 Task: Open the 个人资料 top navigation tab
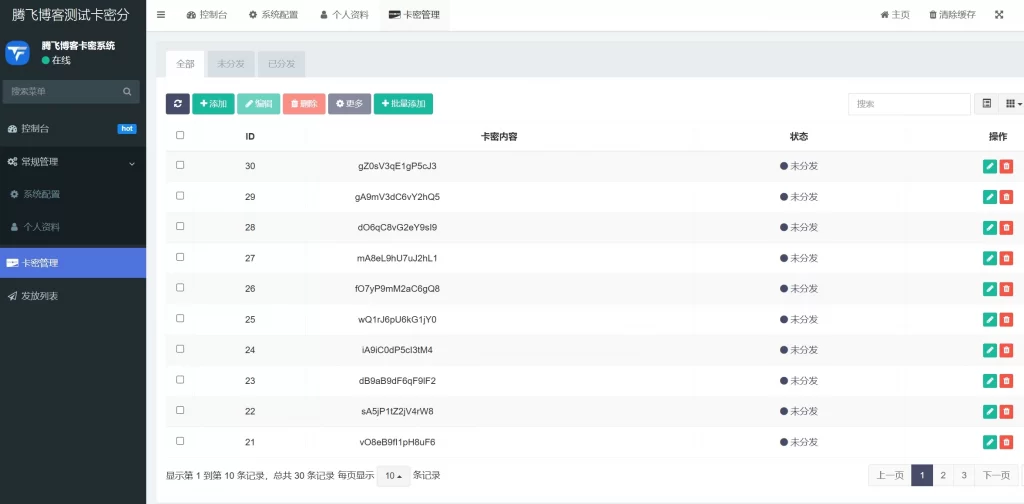coord(344,15)
